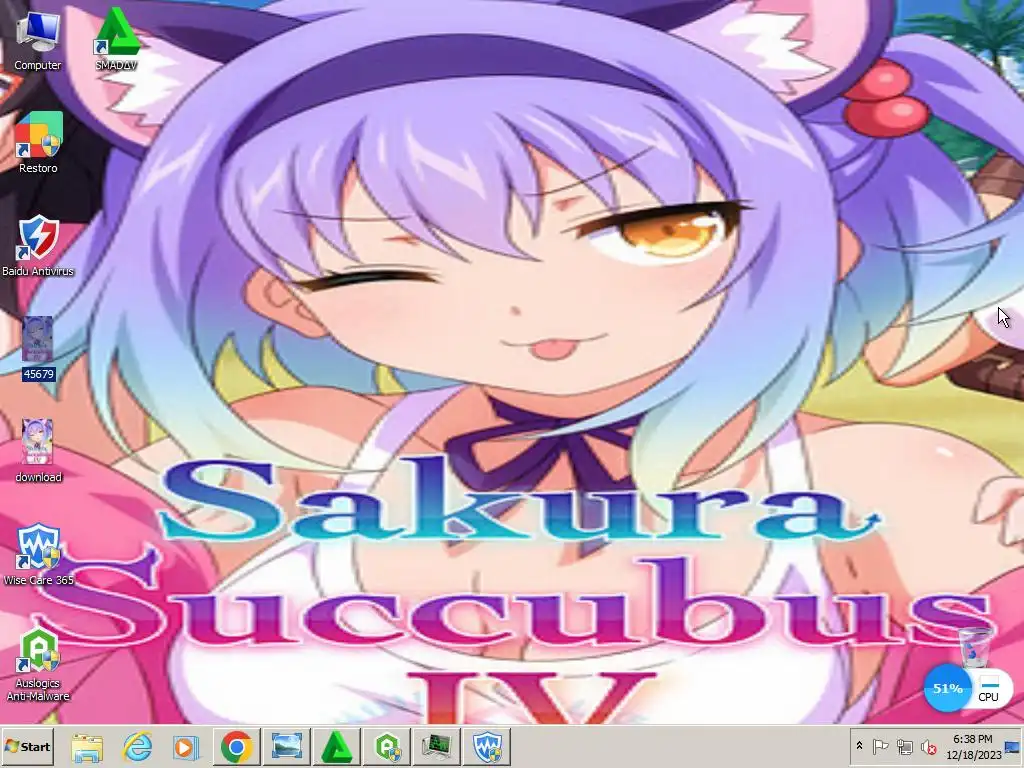Switch to Auslogics Anti-Malware taskbar item
1024x768 pixels.
point(387,746)
